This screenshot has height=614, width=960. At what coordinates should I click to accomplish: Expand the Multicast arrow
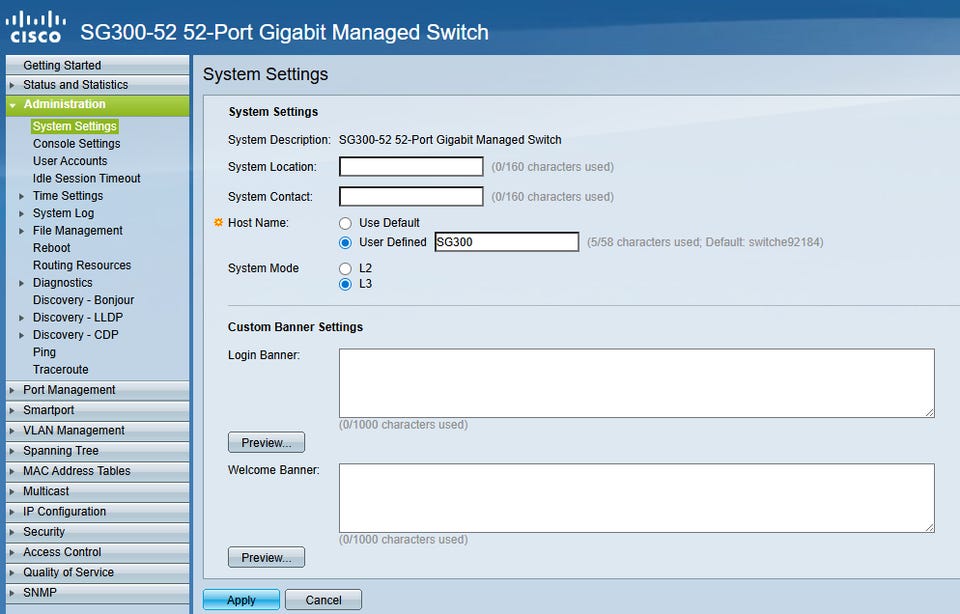point(12,492)
